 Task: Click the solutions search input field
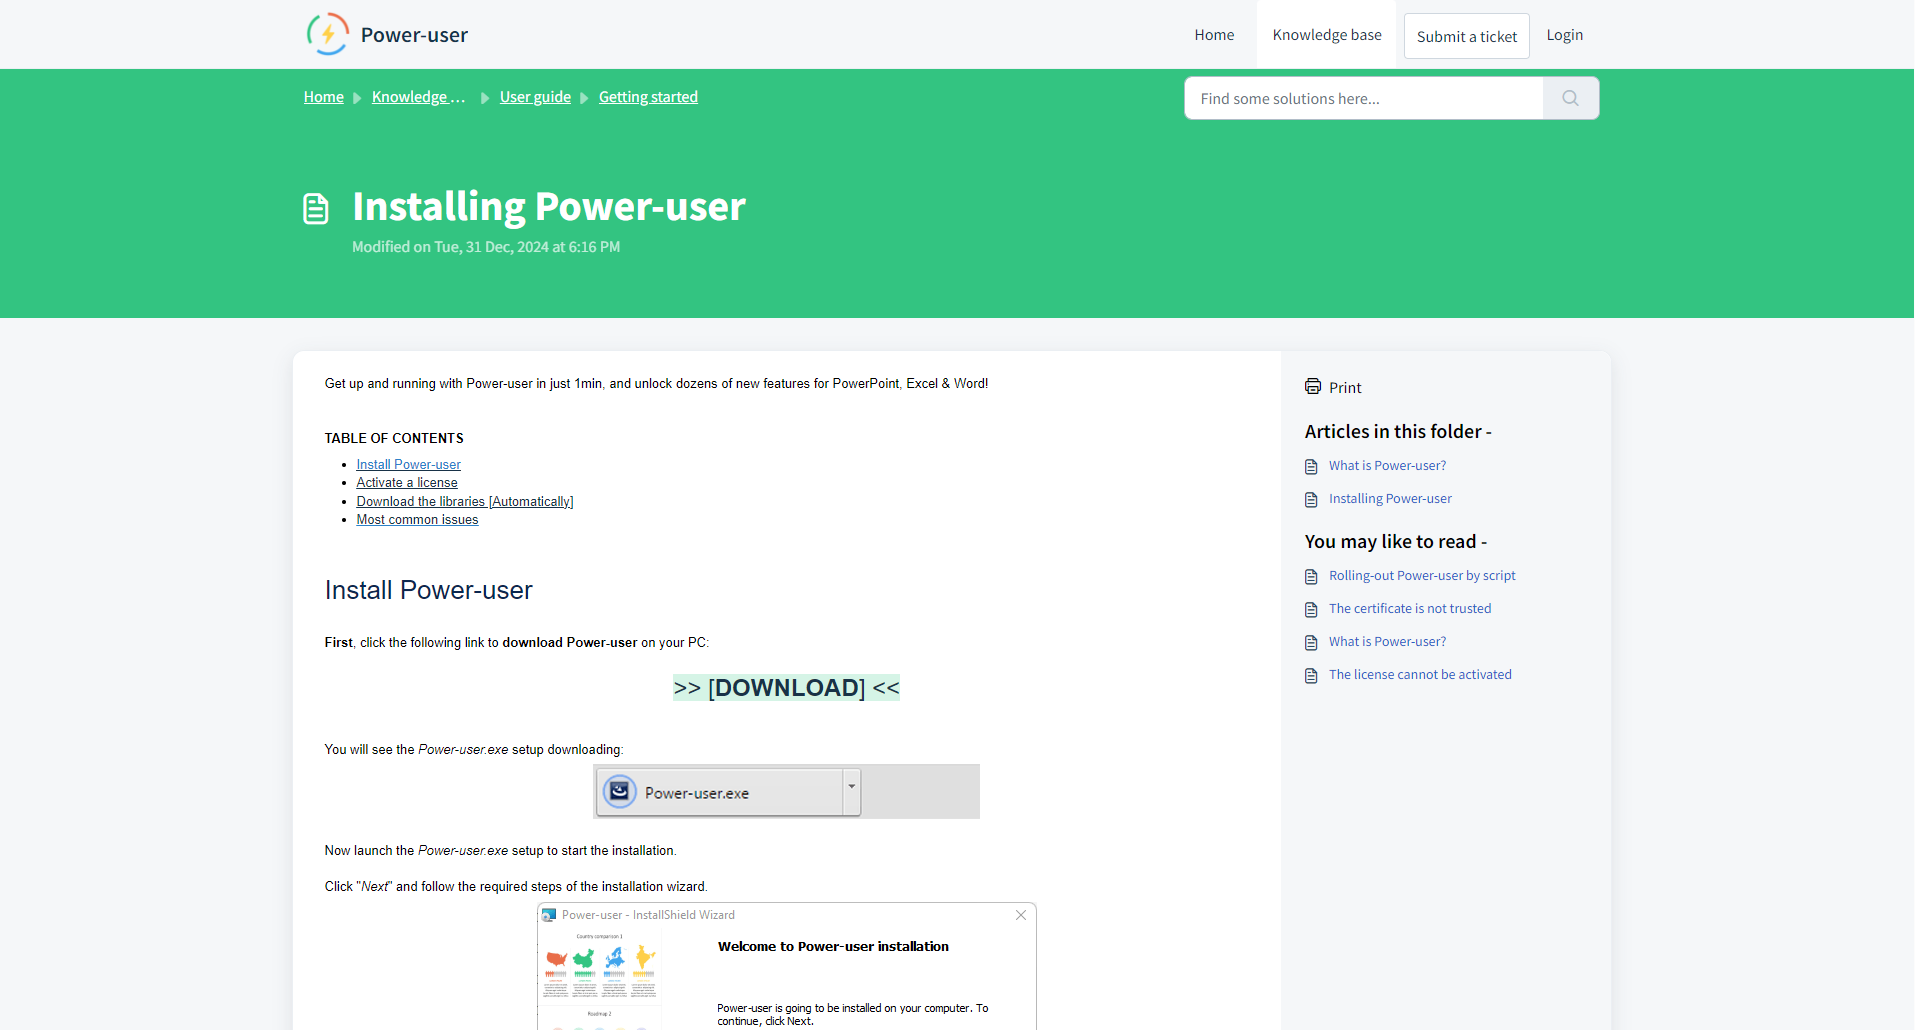(x=1360, y=98)
